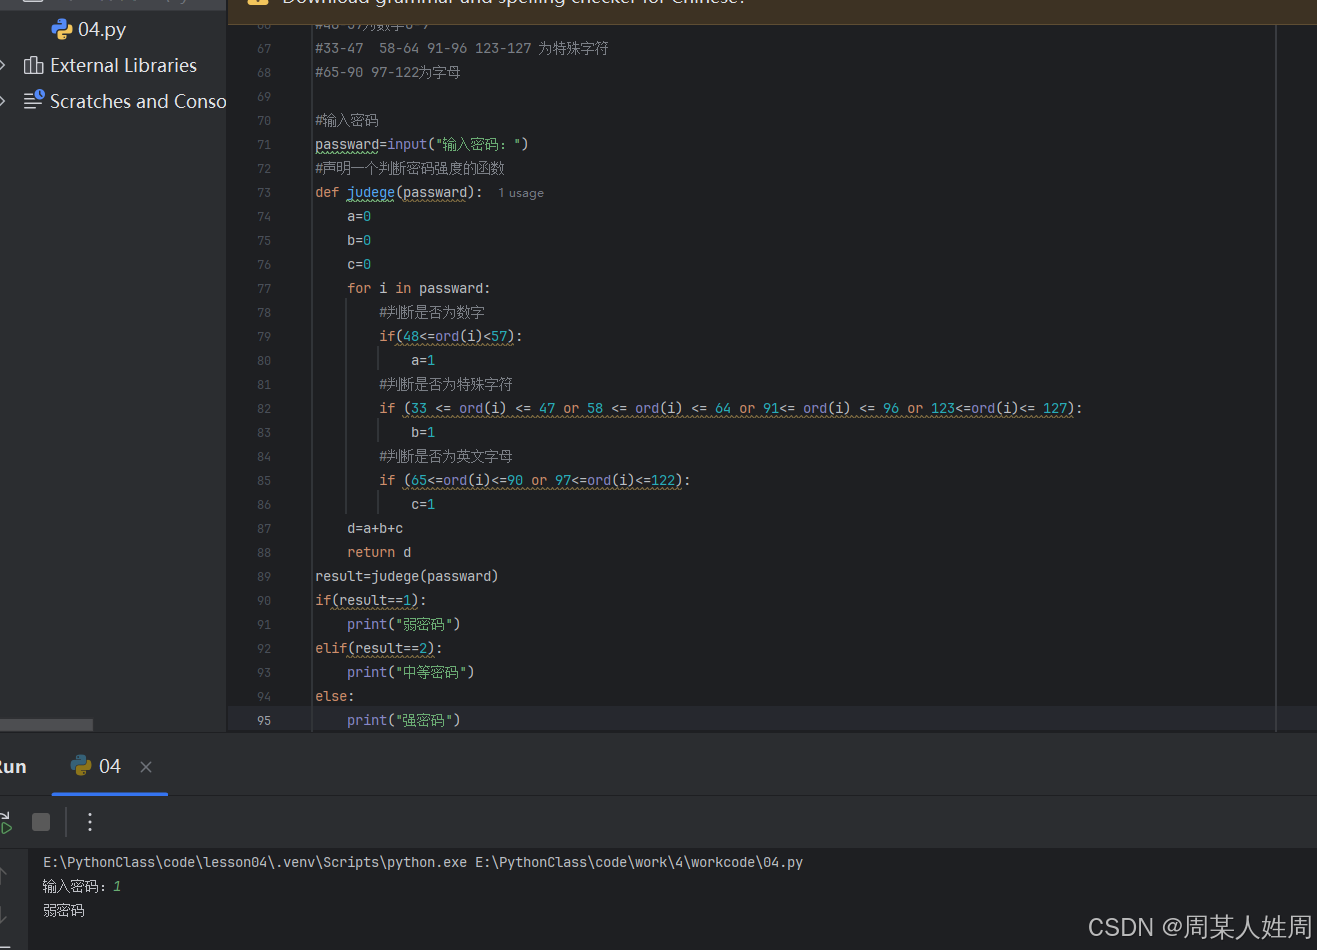Click the console line '输入密码: 1'
1317x950 pixels.
(82, 886)
